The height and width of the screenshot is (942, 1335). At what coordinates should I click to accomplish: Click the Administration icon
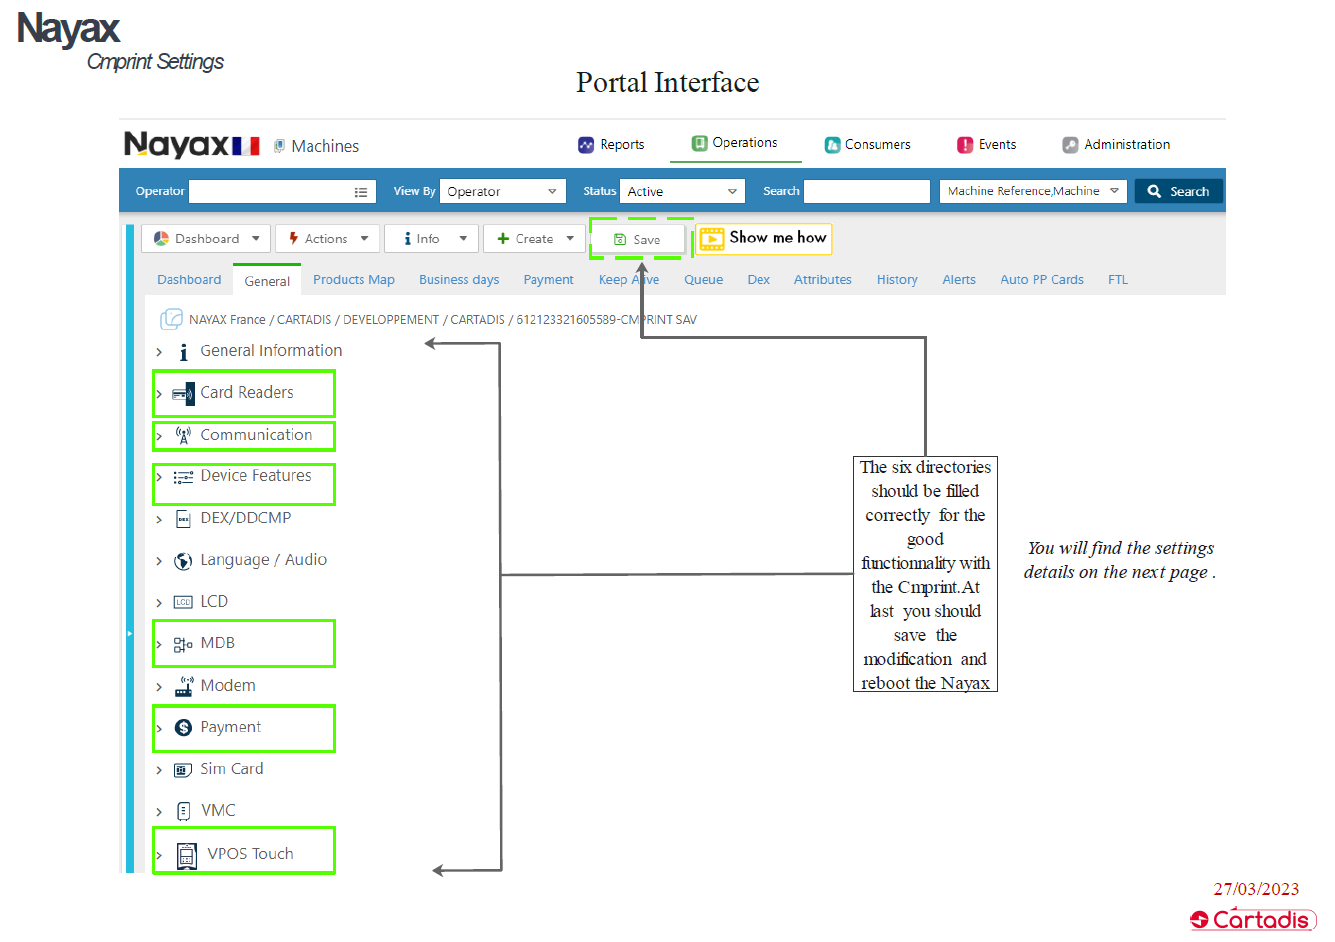click(1070, 145)
